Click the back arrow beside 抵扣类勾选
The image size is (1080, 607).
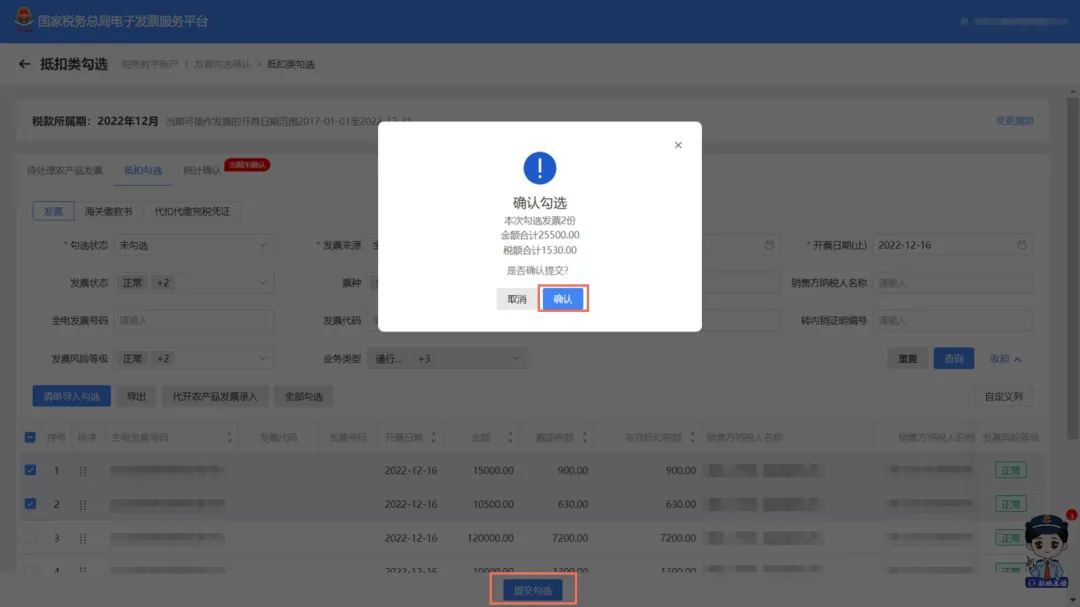click(25, 64)
